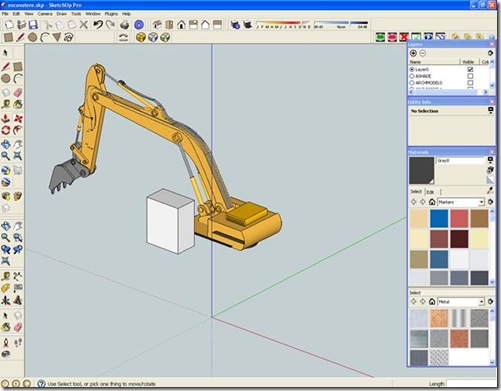Click the Save floppy disk icon
The height and width of the screenshot is (391, 501).
pos(33,25)
